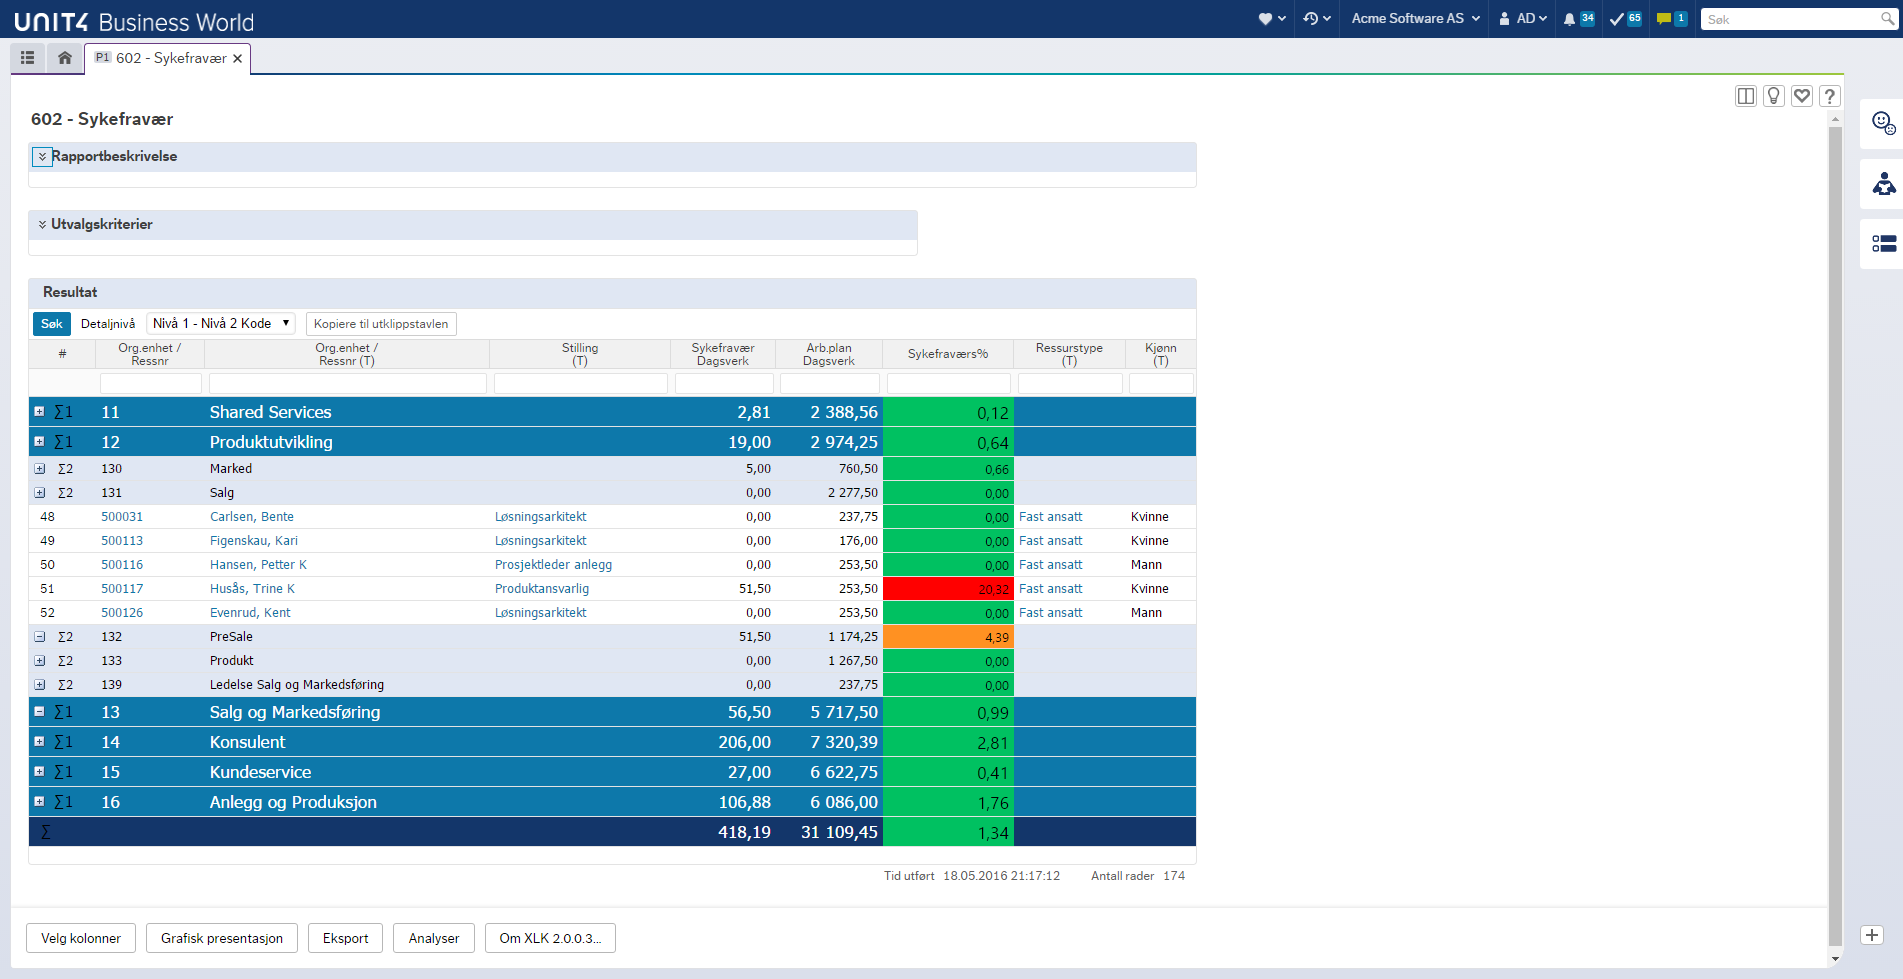Viewport: 1903px width, 979px height.
Task: Click the magnifier icon in the search box
Action: coord(1887,19)
